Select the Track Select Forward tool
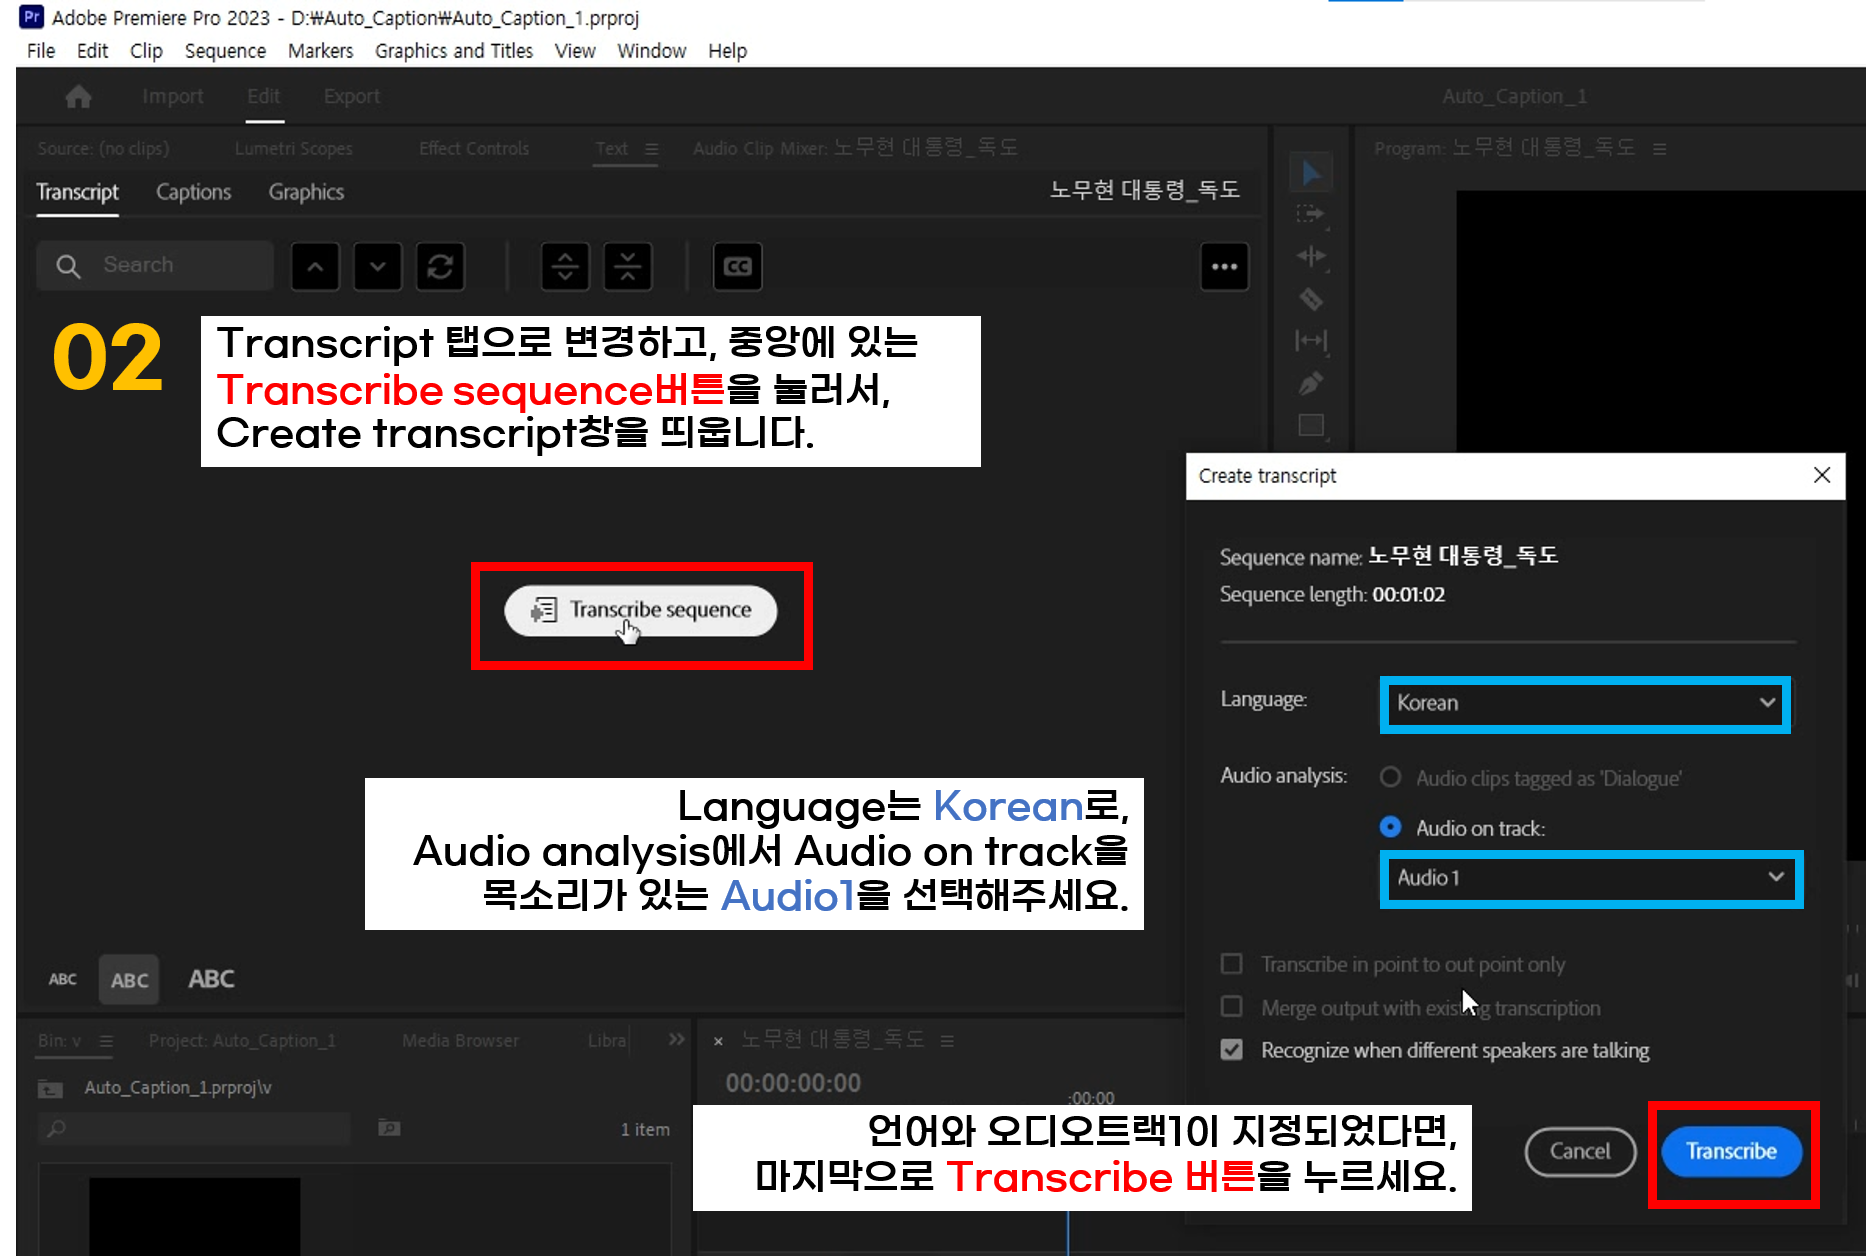1866x1256 pixels. [x=1311, y=214]
